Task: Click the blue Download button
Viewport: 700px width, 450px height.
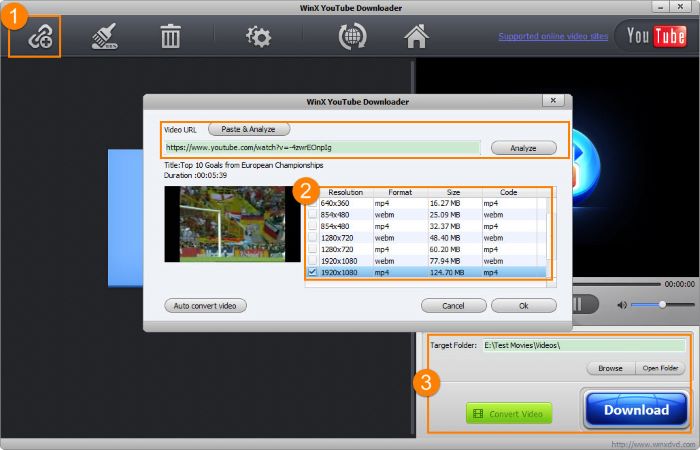Action: coord(636,409)
